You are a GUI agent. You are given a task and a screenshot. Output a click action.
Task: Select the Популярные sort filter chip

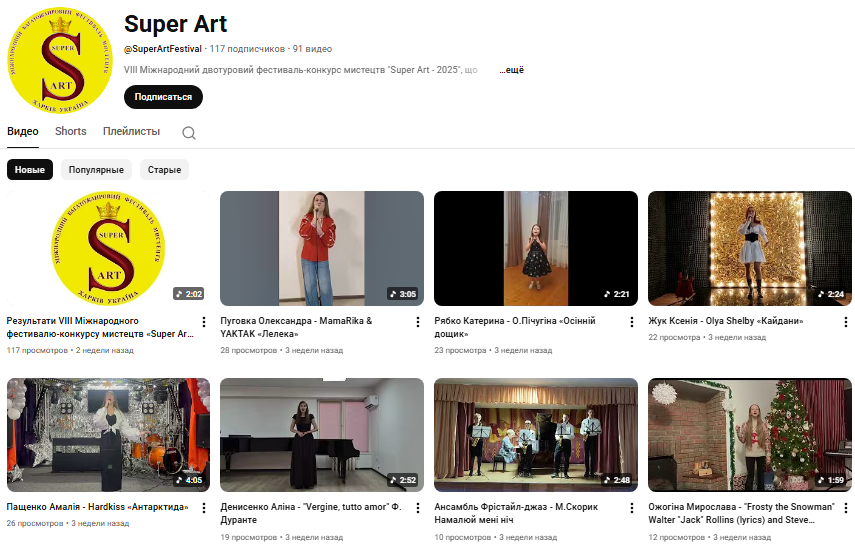click(96, 170)
